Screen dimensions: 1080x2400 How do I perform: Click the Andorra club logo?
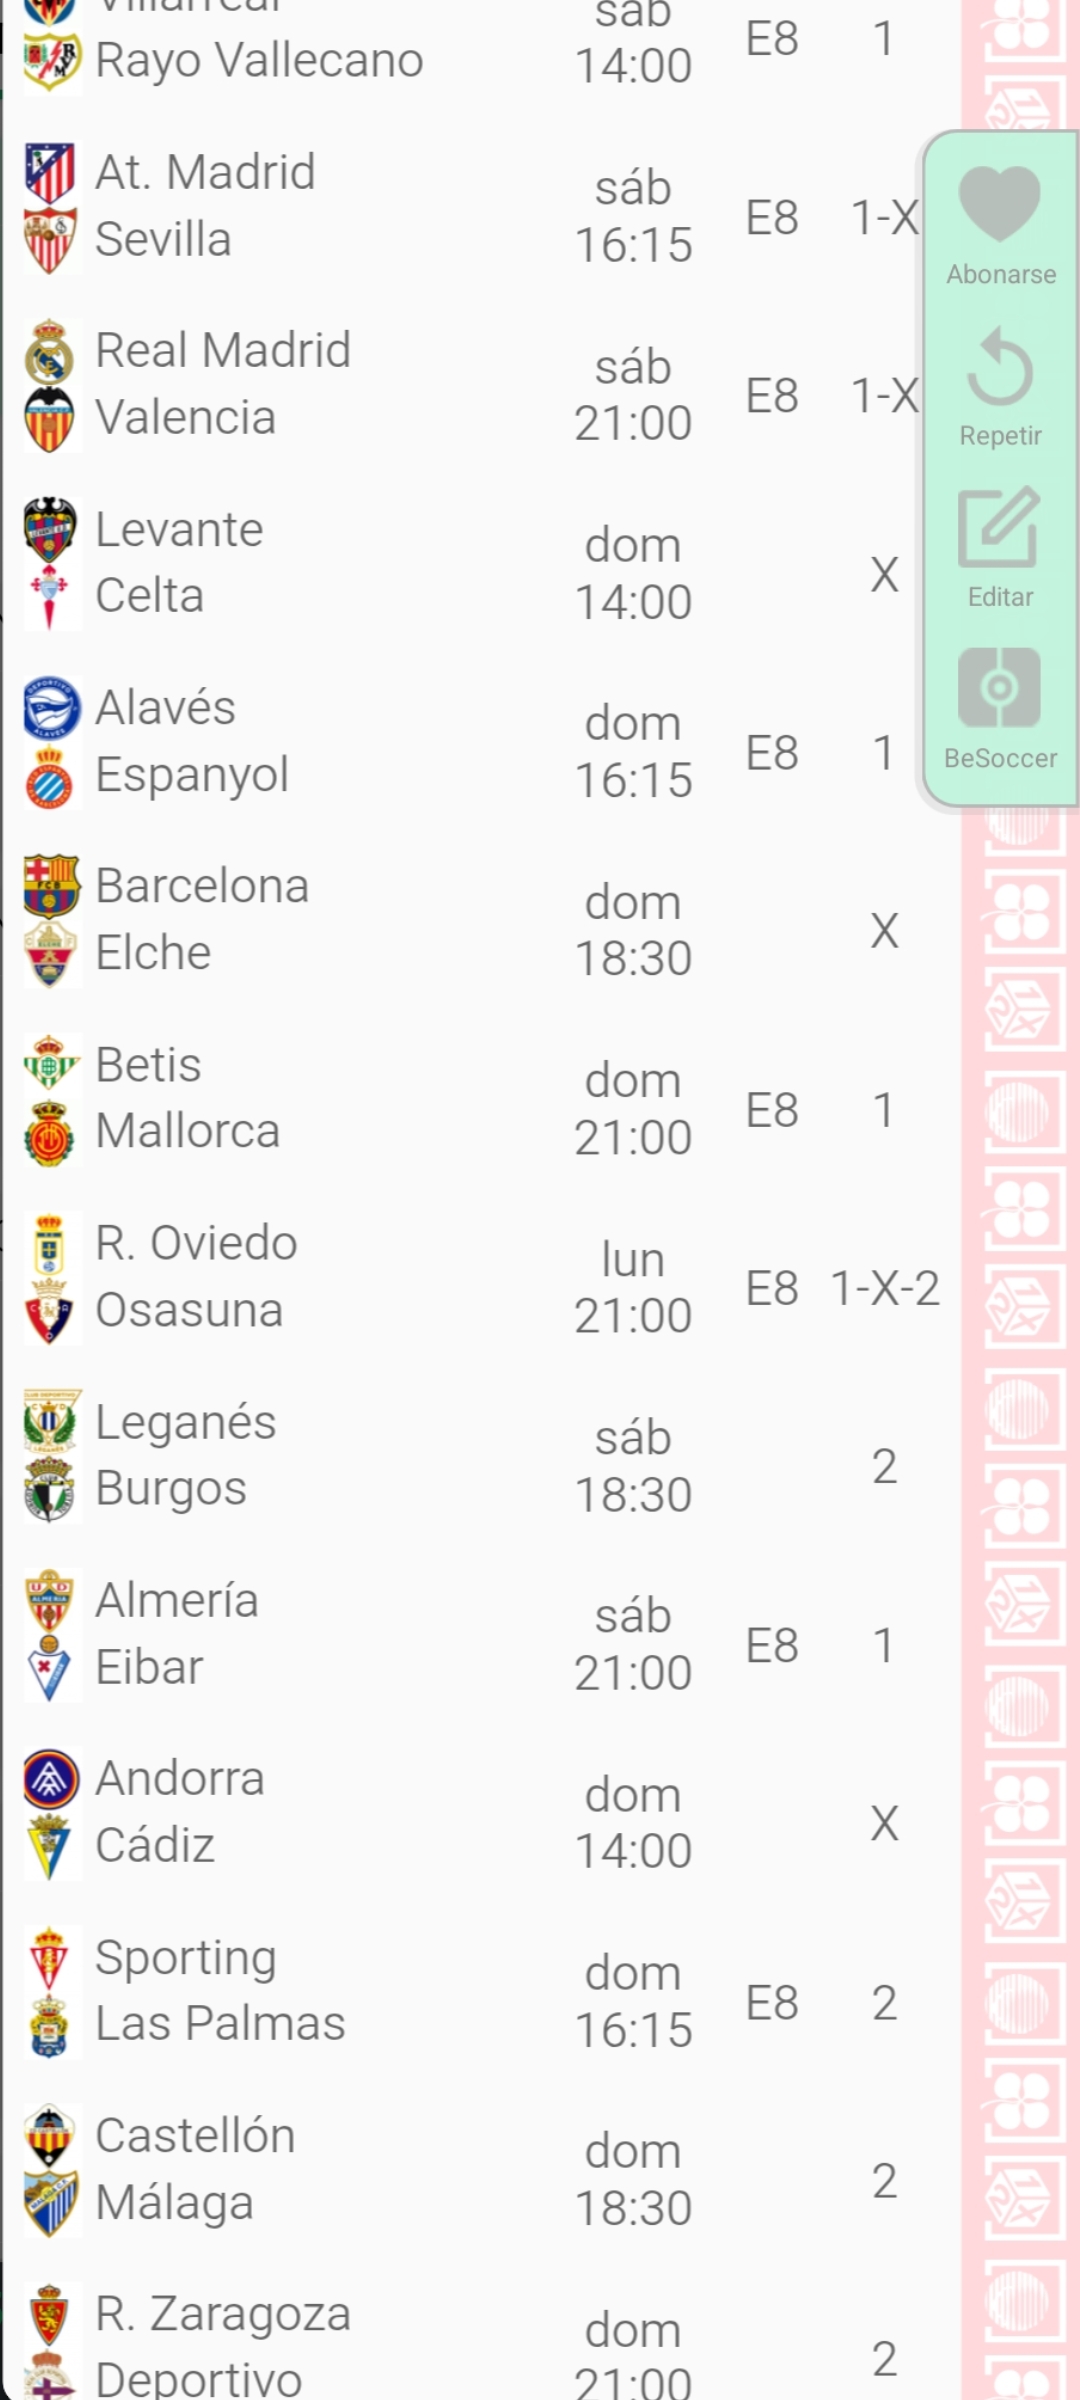(x=51, y=1779)
